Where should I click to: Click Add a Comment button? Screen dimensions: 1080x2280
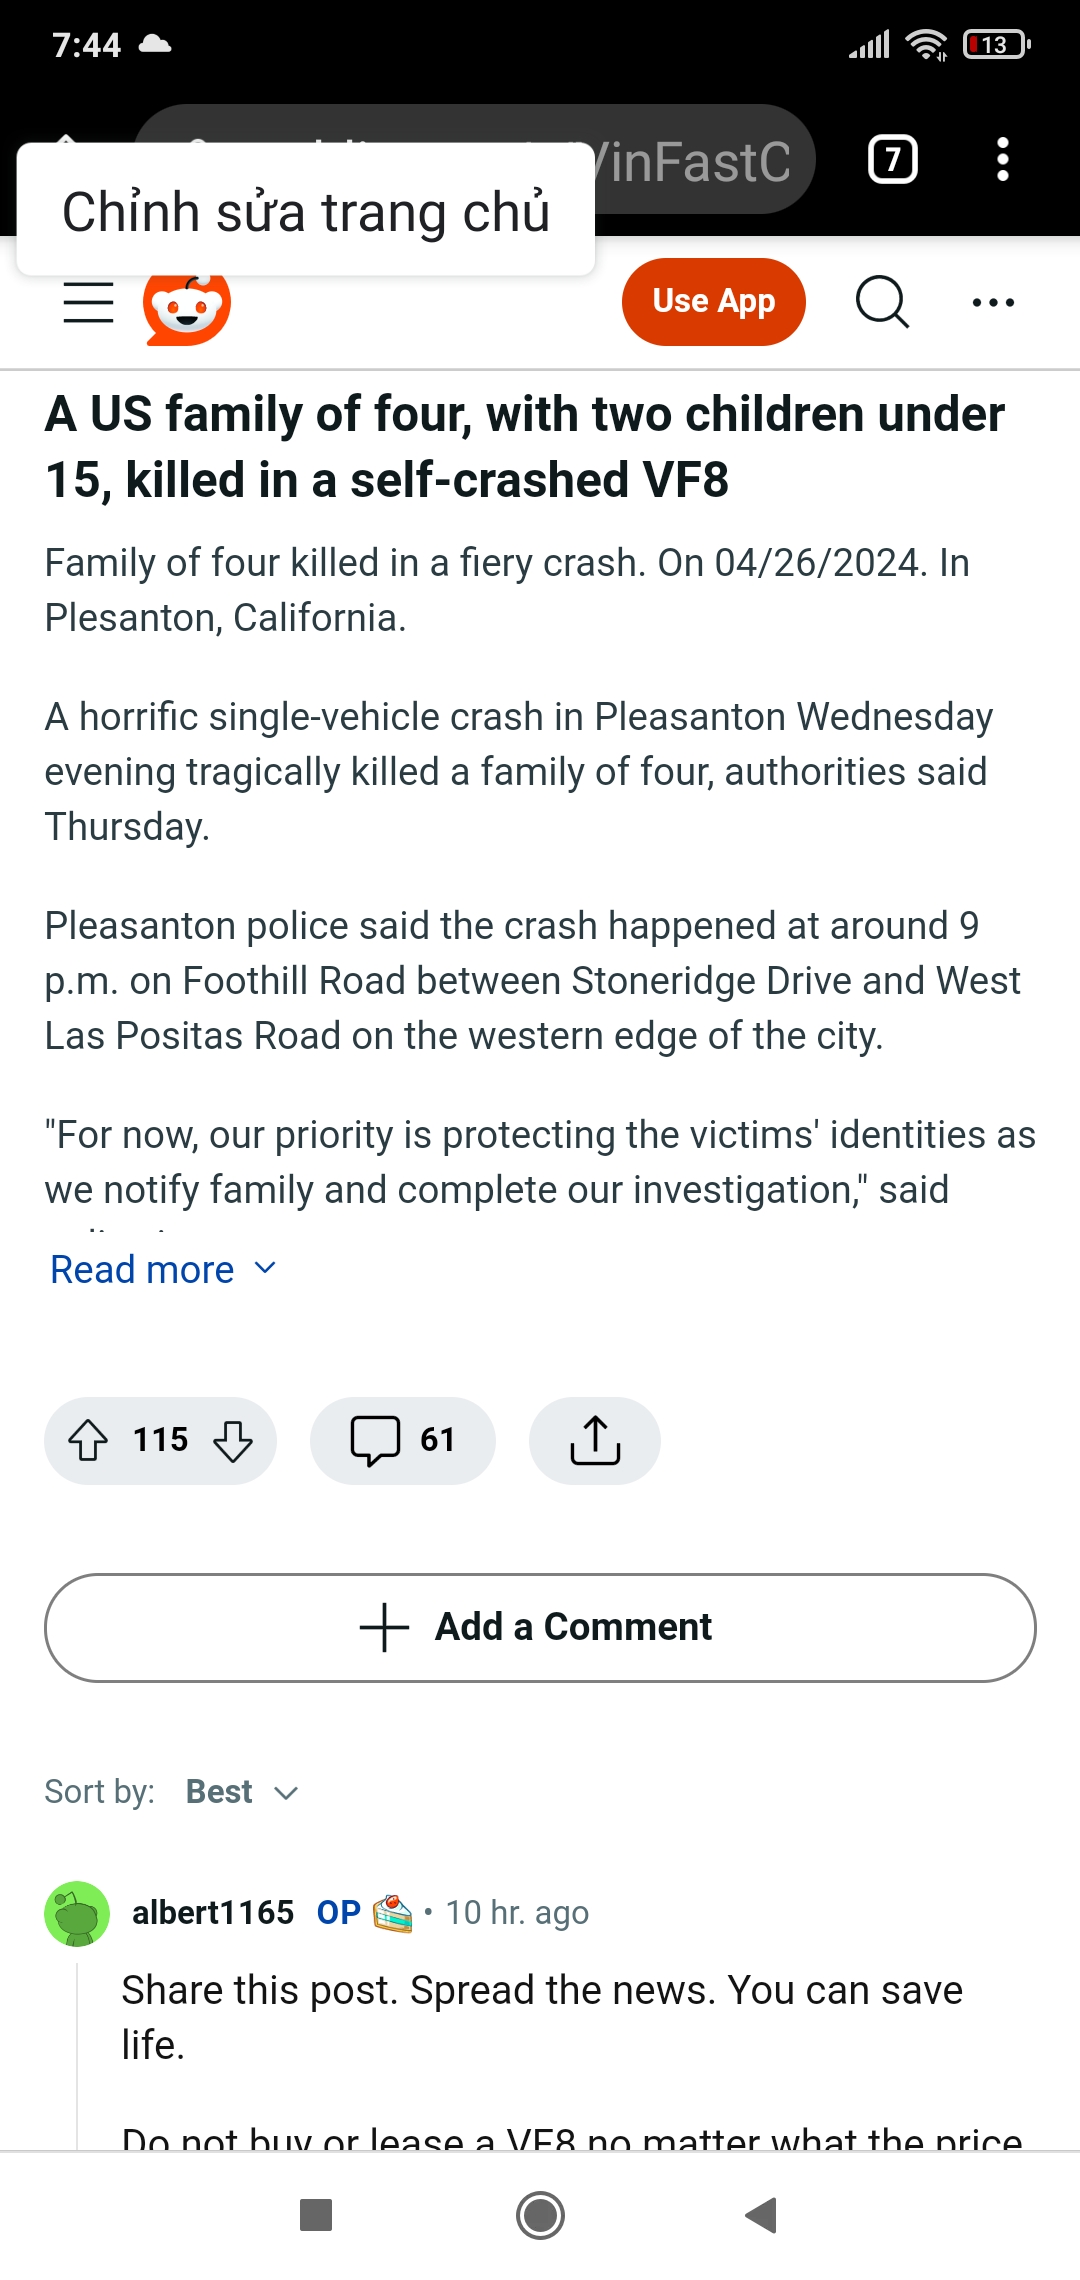point(540,1628)
